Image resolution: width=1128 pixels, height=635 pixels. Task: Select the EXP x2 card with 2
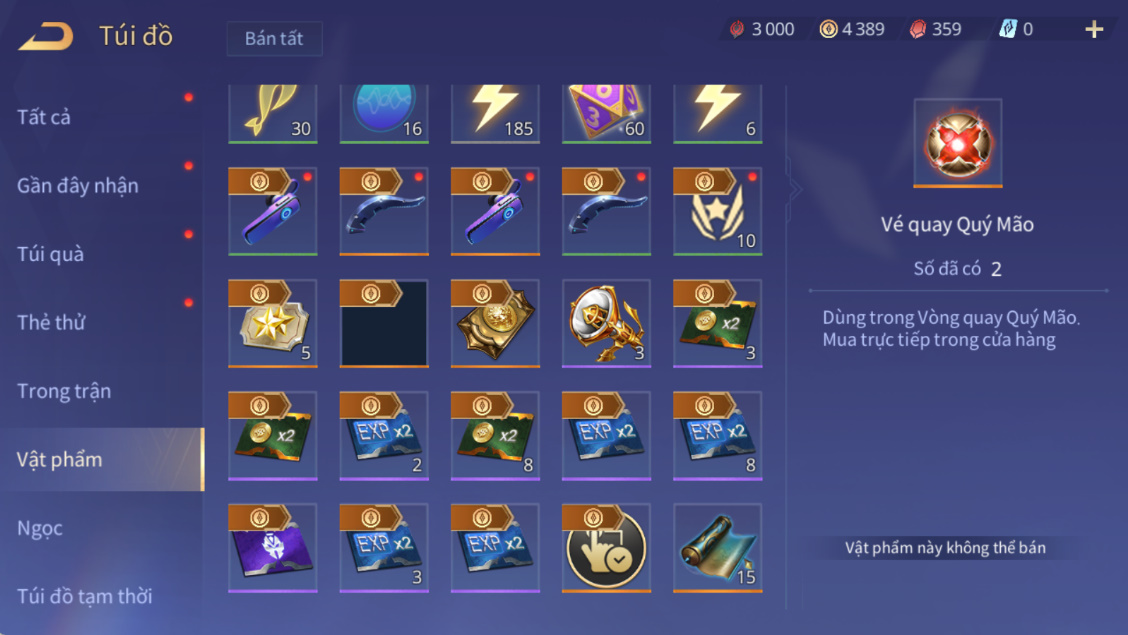point(384,436)
